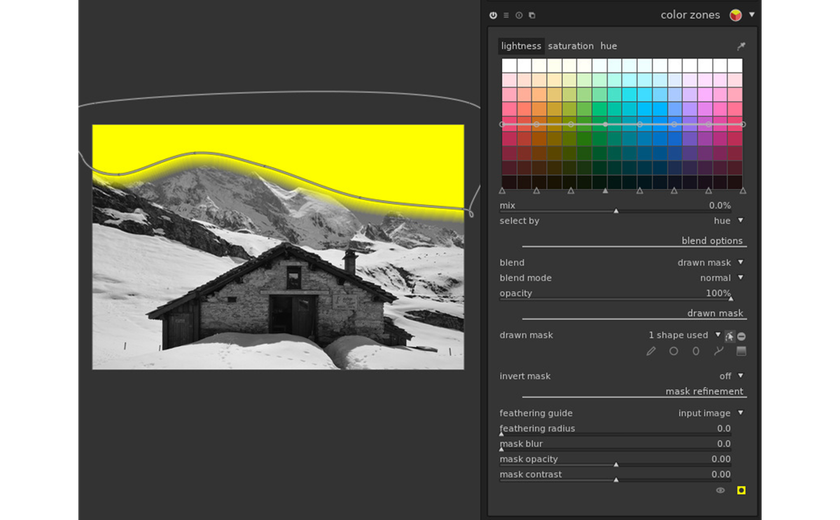Select the gradient mask tool
The image size is (840, 520).
741,351
